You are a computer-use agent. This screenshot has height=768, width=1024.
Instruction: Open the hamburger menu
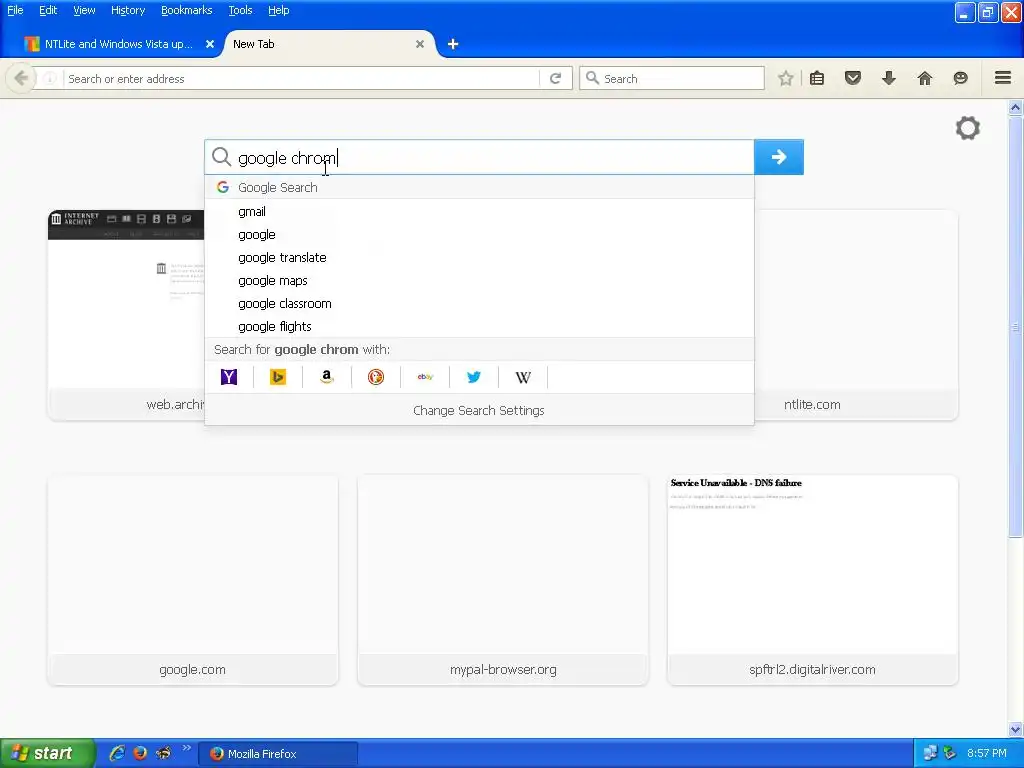tap(1003, 78)
